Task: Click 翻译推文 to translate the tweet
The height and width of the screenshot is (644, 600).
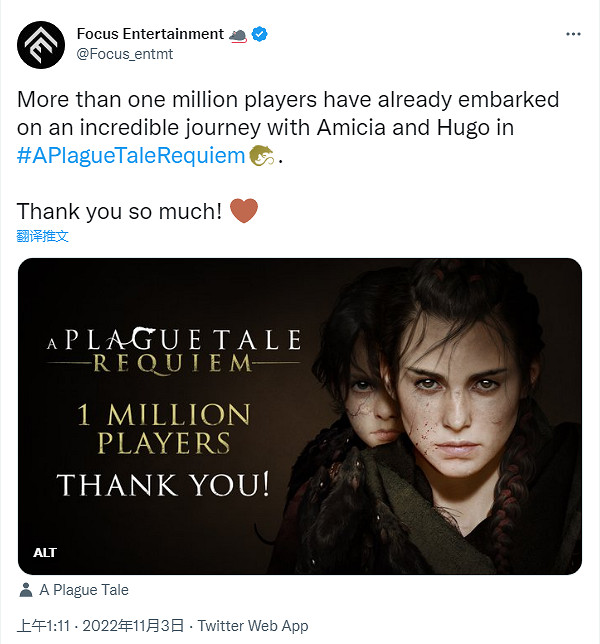Action: (x=43, y=237)
